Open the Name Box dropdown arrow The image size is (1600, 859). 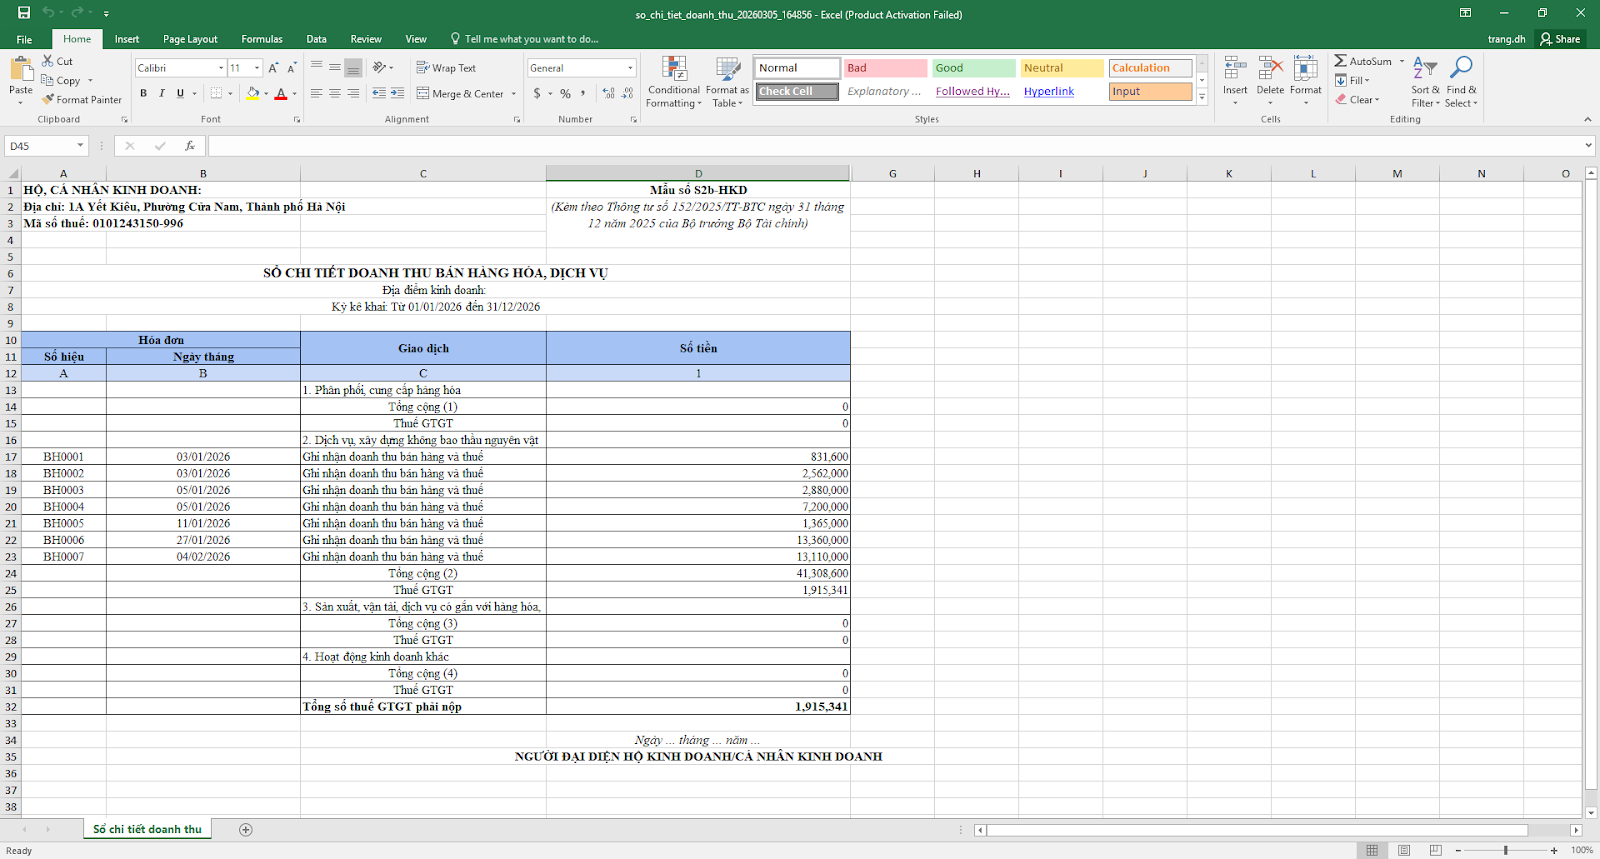pos(80,146)
